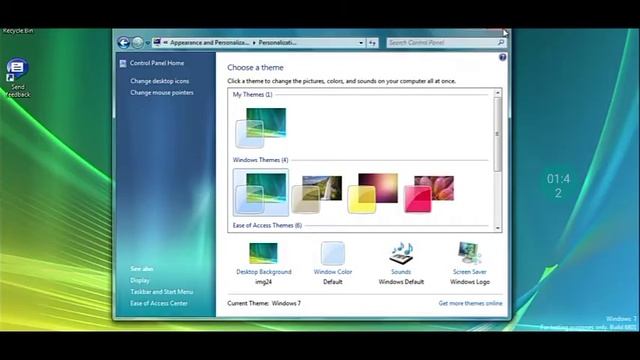Open the Screen Saver link
The width and height of the screenshot is (640, 360).
(x=470, y=272)
